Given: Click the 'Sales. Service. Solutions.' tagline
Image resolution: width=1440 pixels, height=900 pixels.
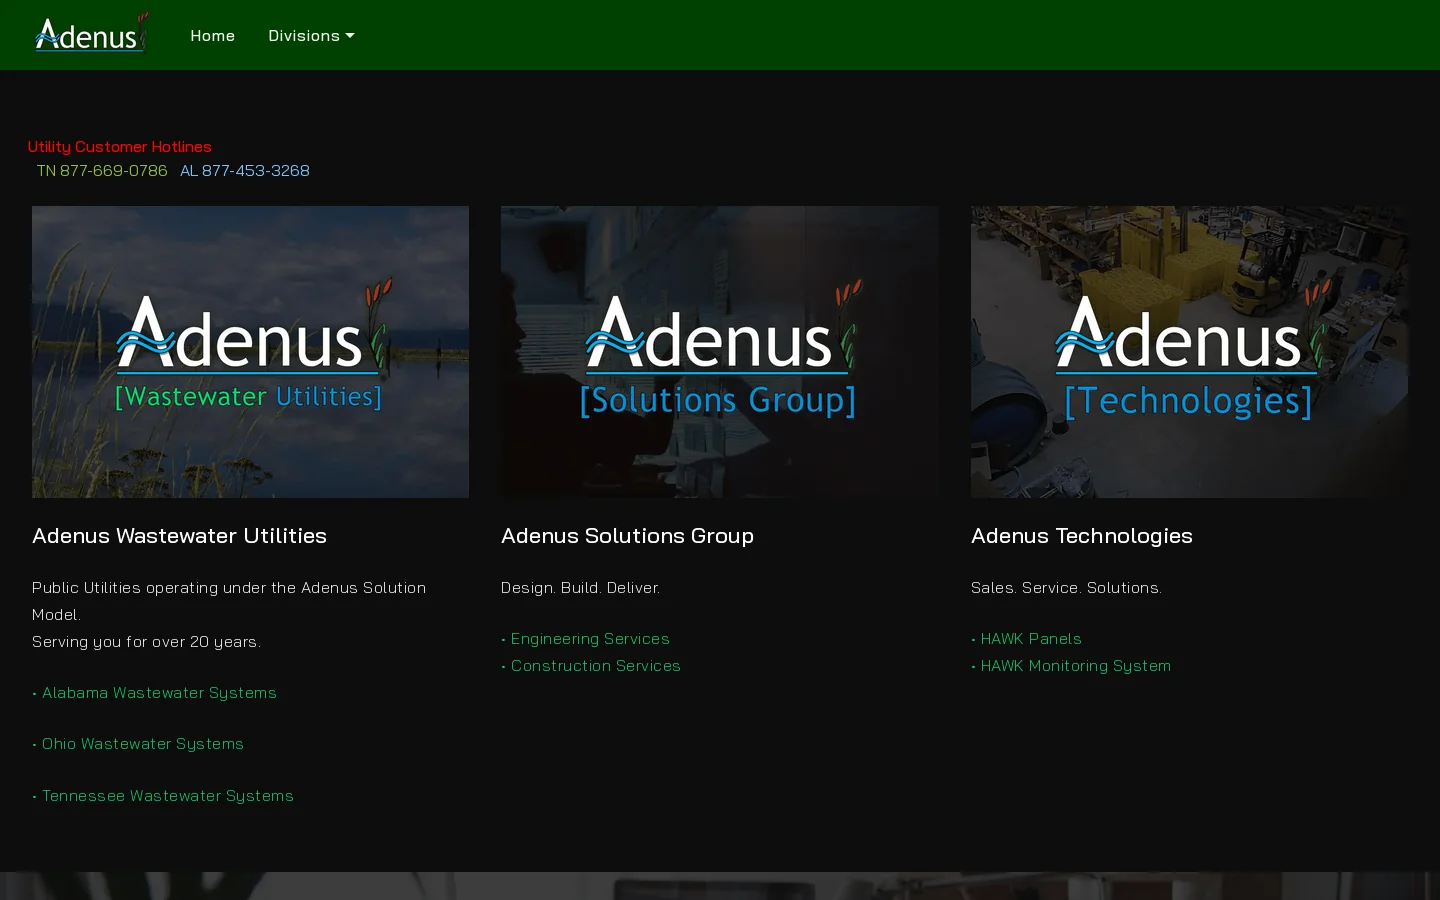Looking at the screenshot, I should (x=1066, y=588).
